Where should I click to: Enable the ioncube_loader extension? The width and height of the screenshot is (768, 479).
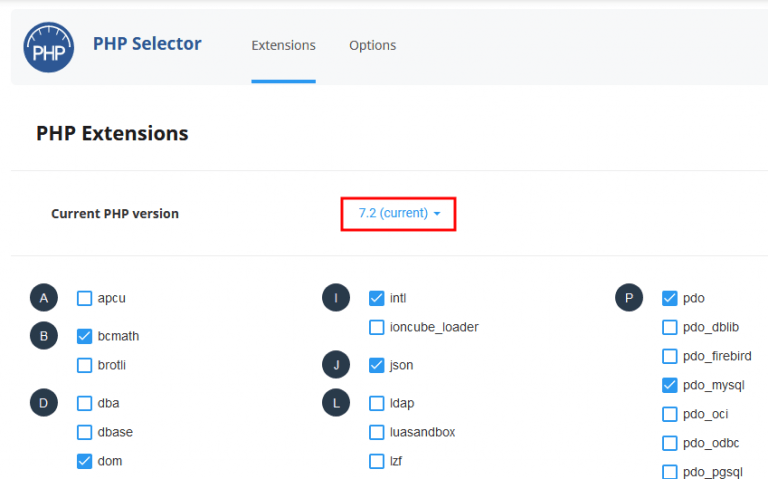click(377, 327)
